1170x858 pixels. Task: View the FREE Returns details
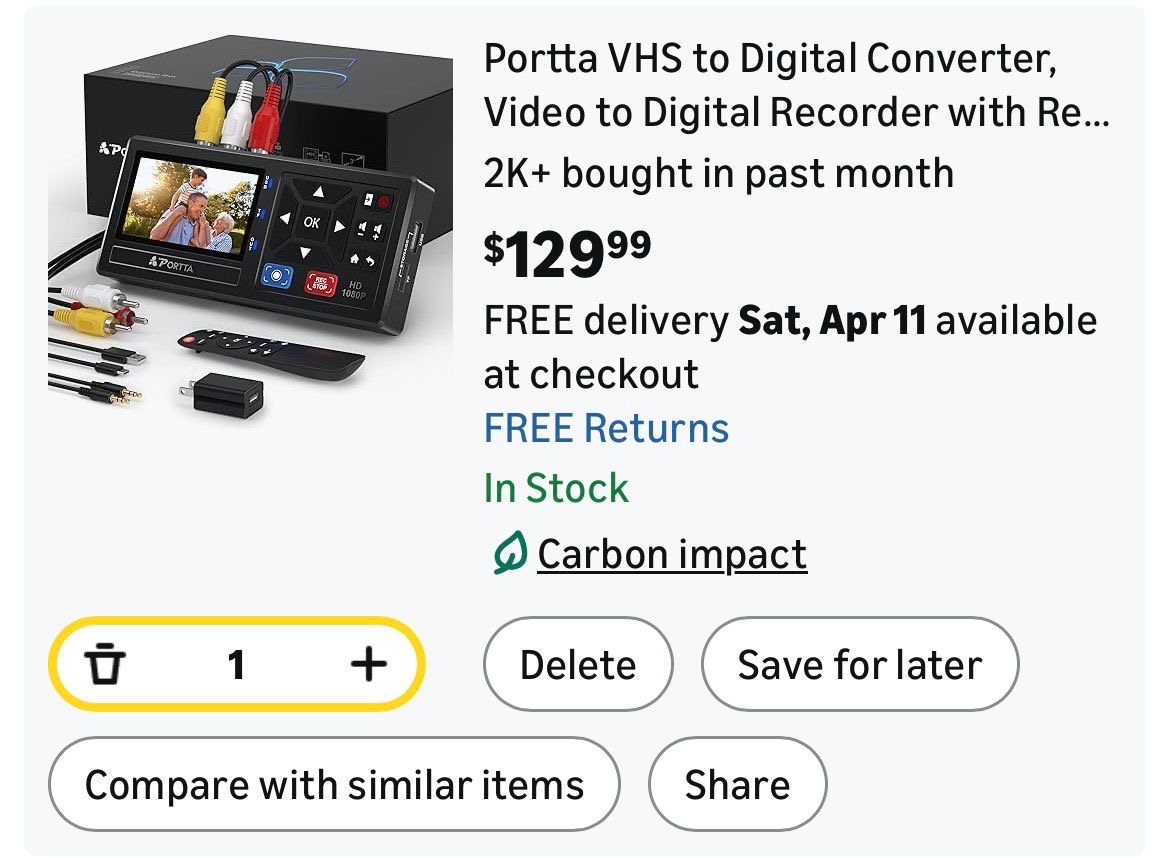pos(606,428)
